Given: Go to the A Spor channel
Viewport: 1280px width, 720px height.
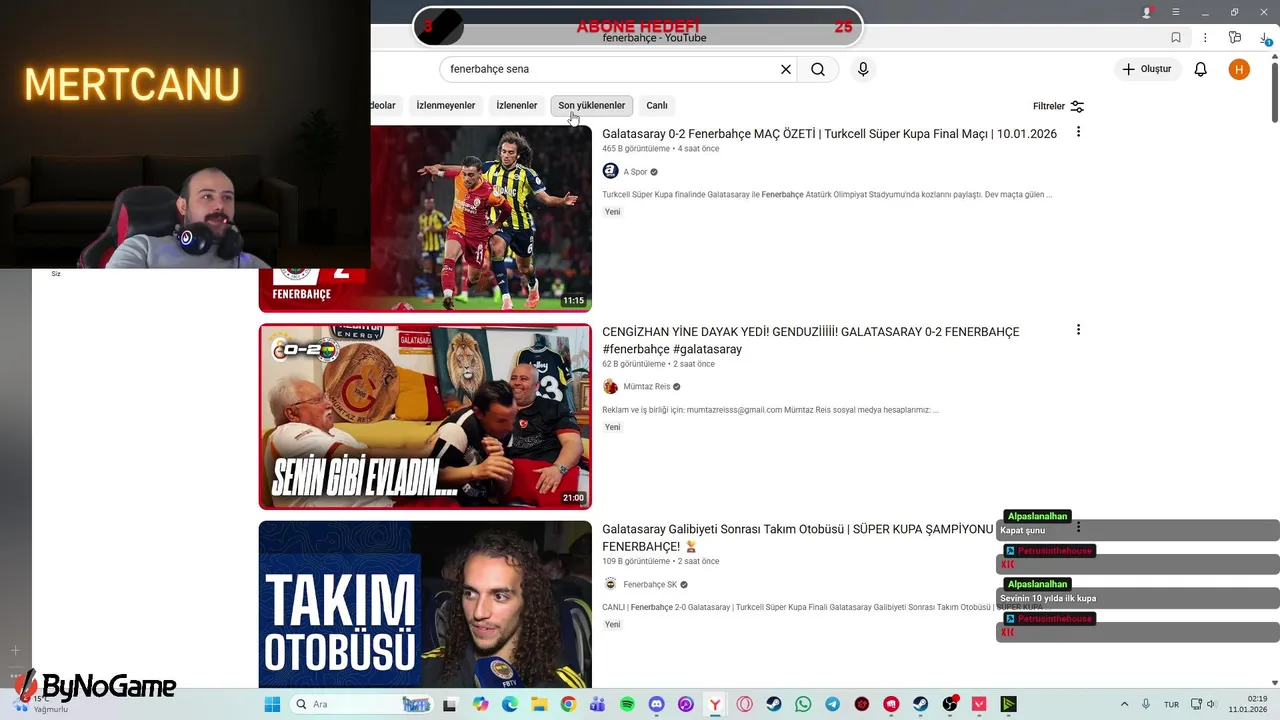Looking at the screenshot, I should click(x=635, y=172).
